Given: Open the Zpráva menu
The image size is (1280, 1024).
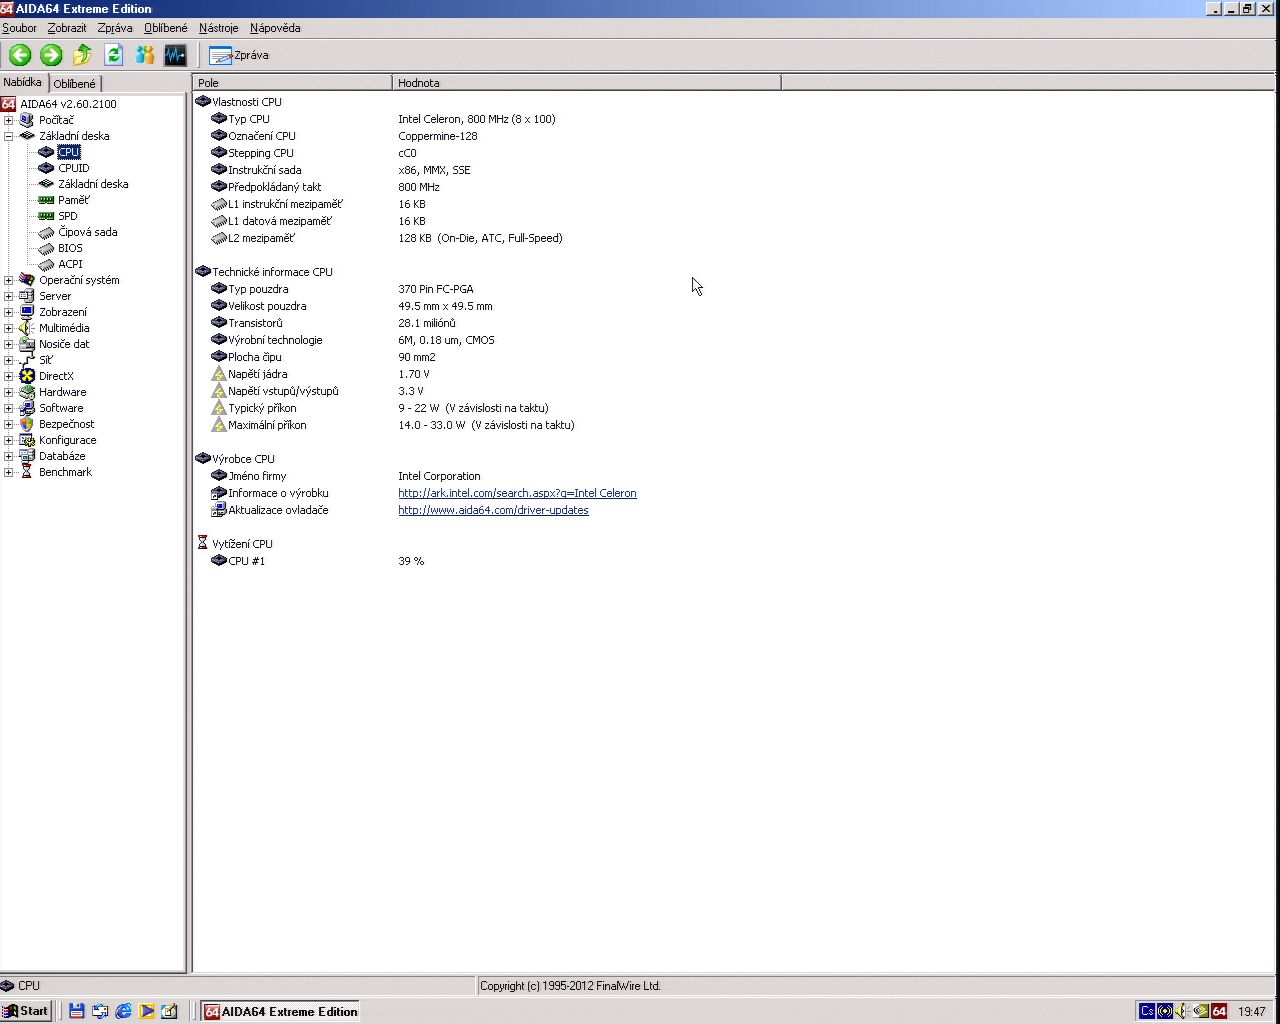Looking at the screenshot, I should pyautogui.click(x=115, y=28).
